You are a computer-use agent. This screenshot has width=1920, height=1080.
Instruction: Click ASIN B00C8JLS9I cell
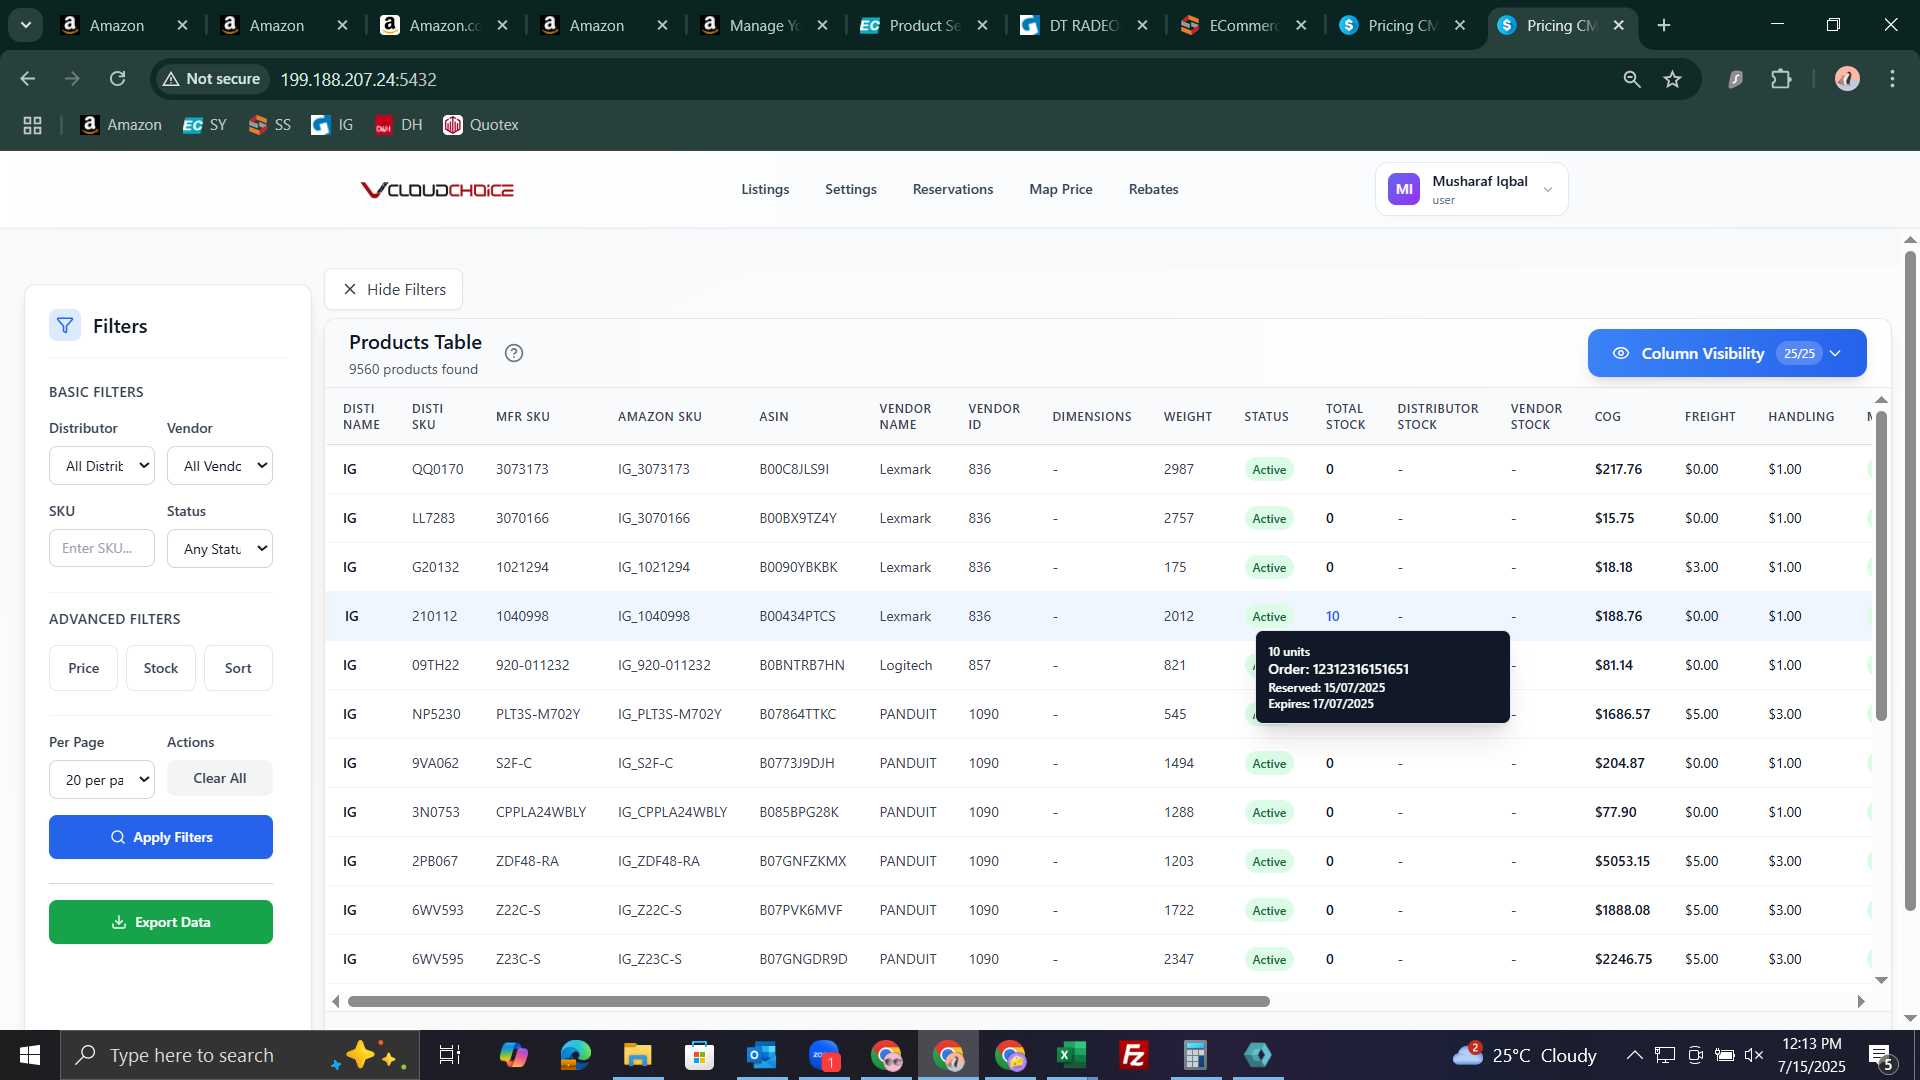point(794,469)
